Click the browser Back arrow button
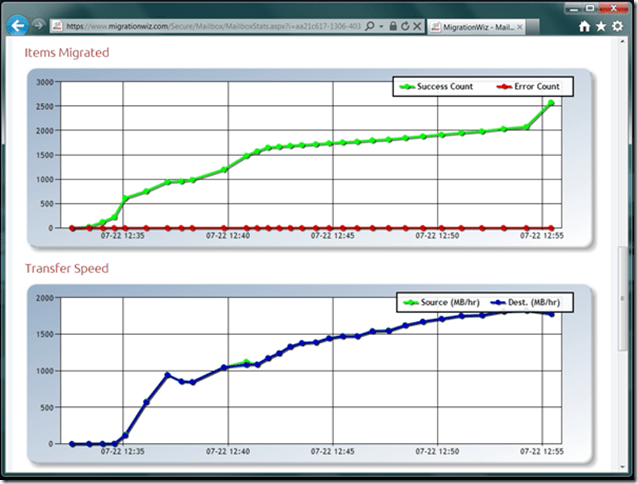Viewport: 638px width, 484px height. point(15,27)
